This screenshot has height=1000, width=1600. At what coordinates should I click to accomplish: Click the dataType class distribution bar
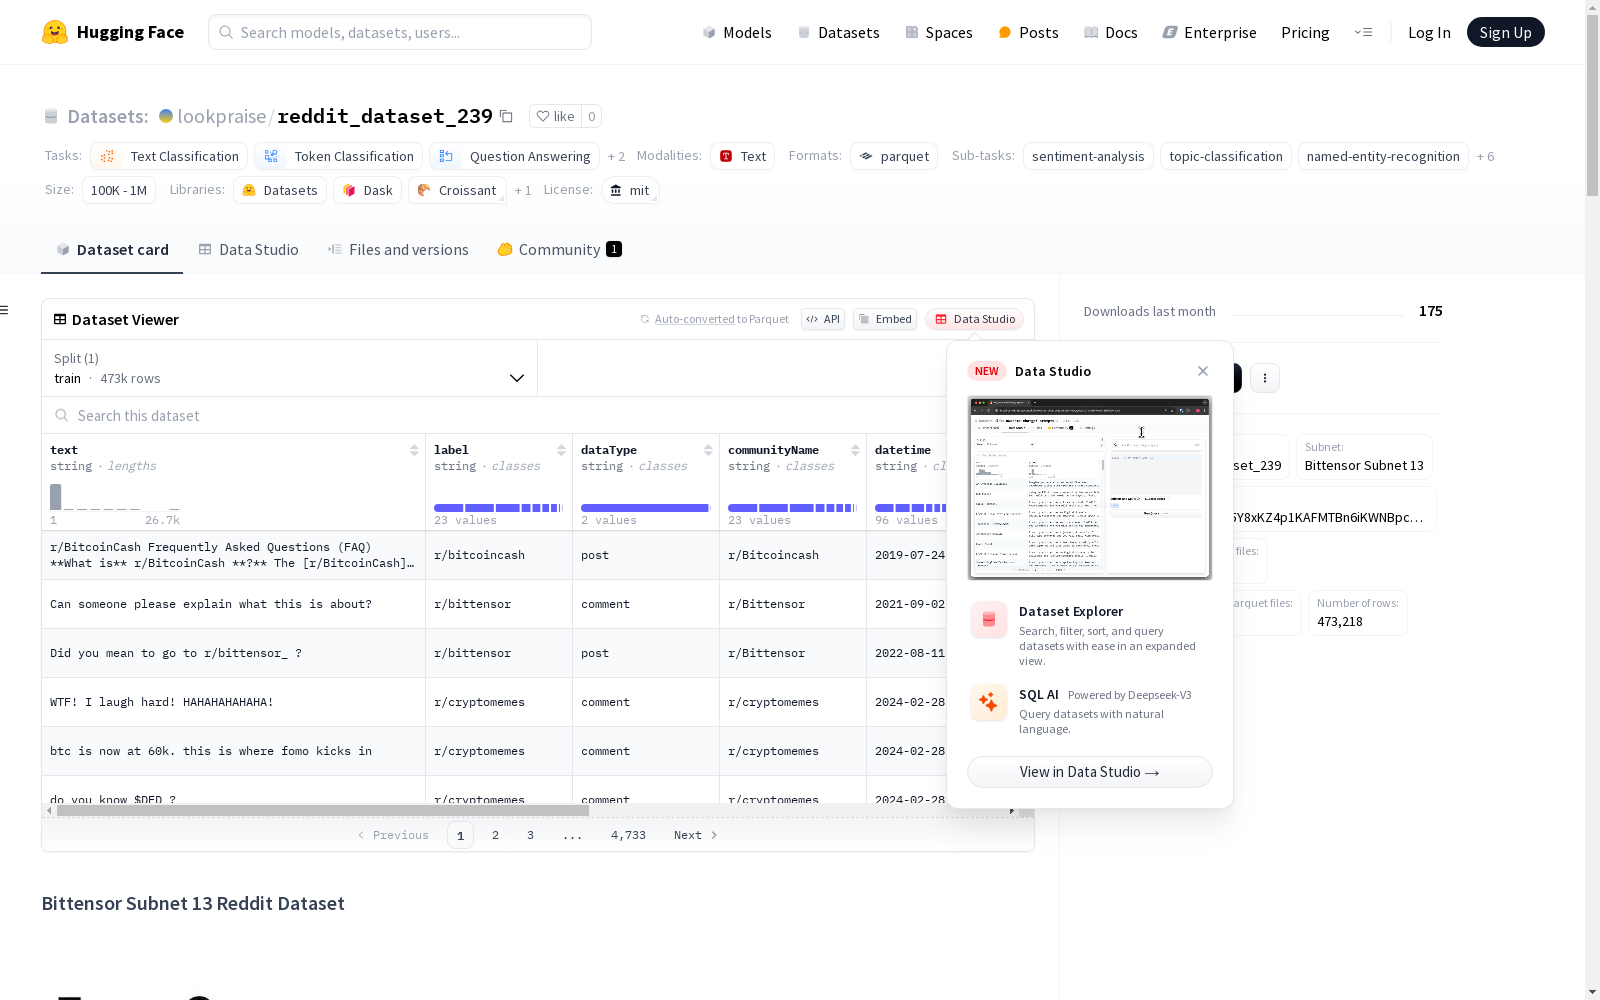click(645, 508)
